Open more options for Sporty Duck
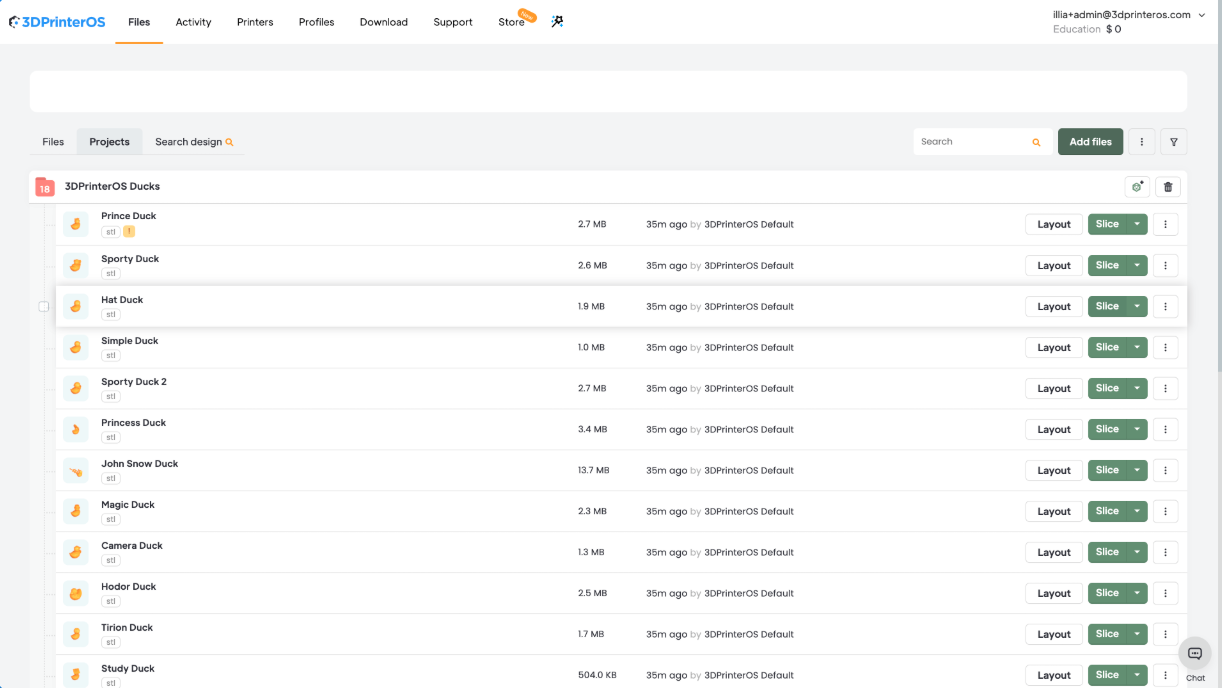This screenshot has width=1222, height=688. (x=1166, y=265)
